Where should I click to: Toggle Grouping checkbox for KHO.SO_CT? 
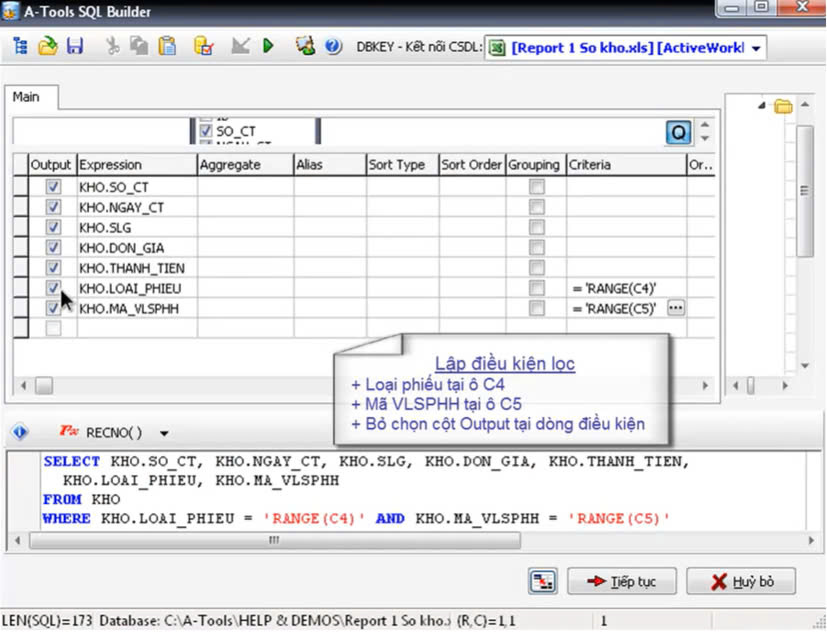click(537, 187)
